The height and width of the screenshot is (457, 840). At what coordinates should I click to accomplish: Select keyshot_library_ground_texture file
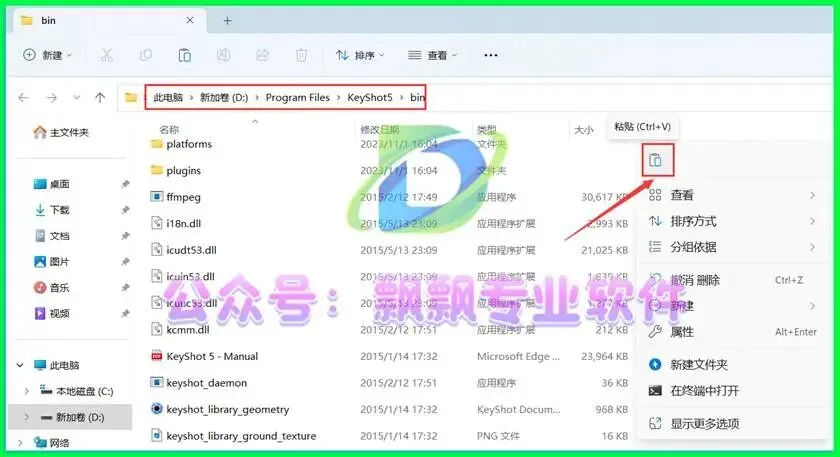coord(233,436)
